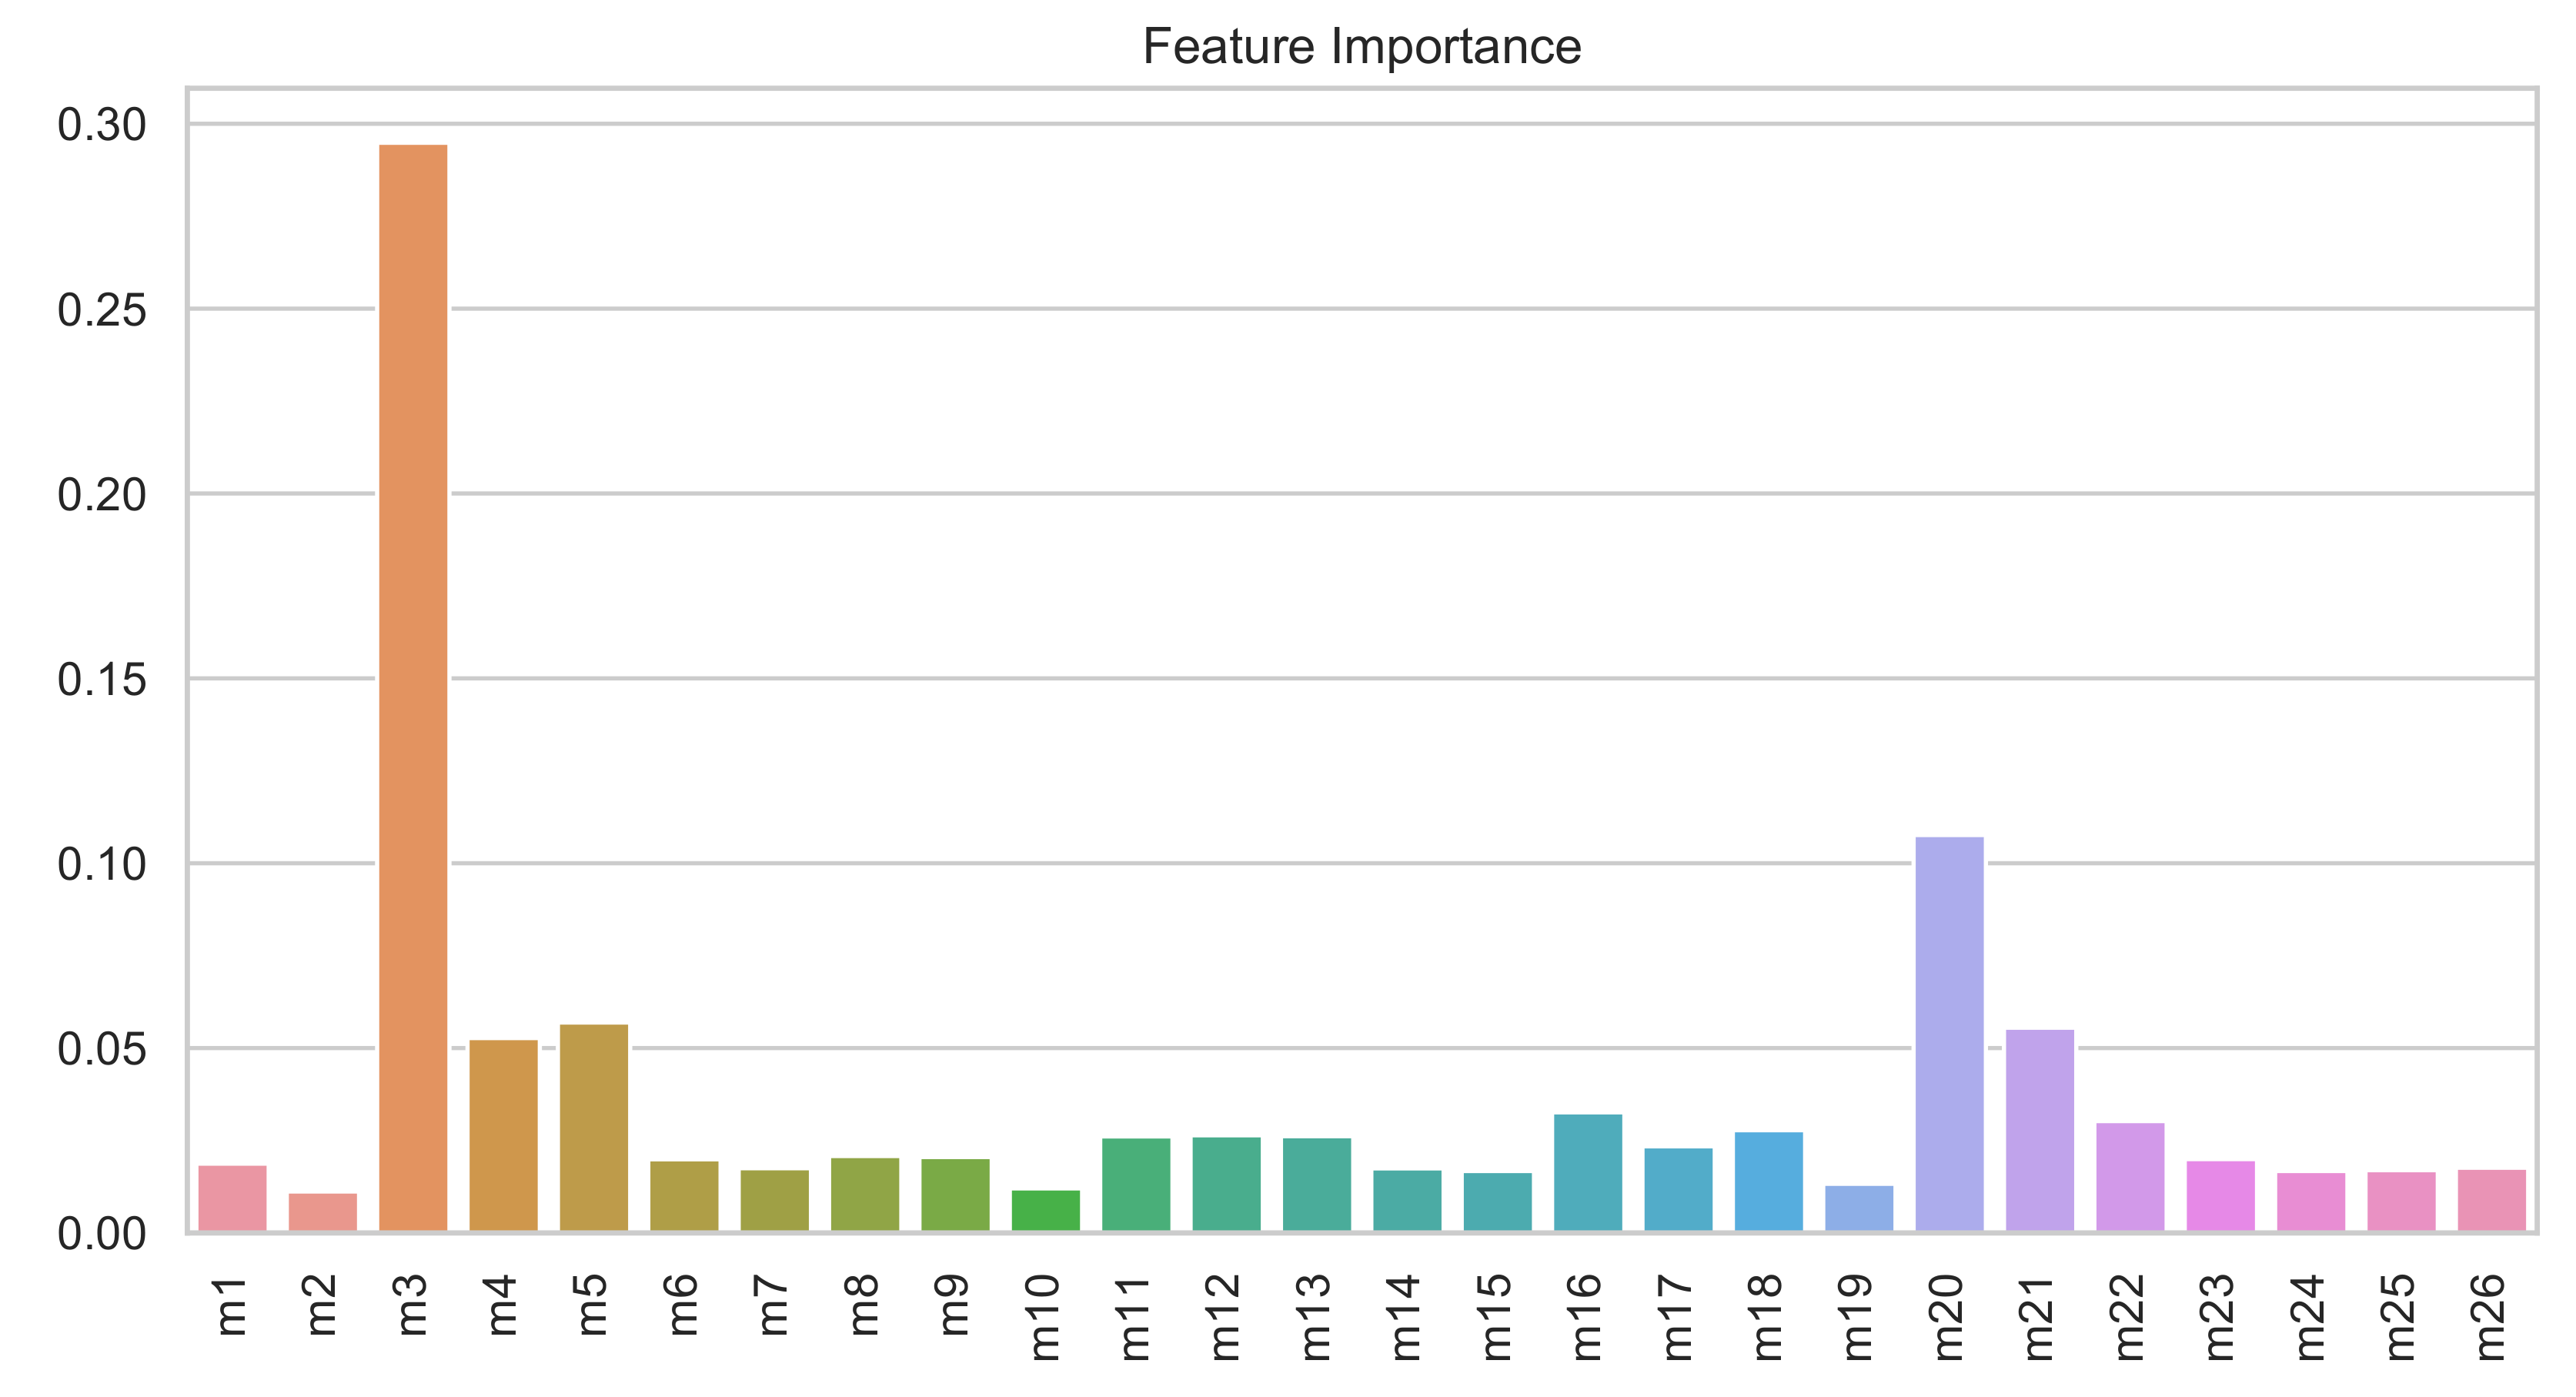Click the m4 bar

503,1135
